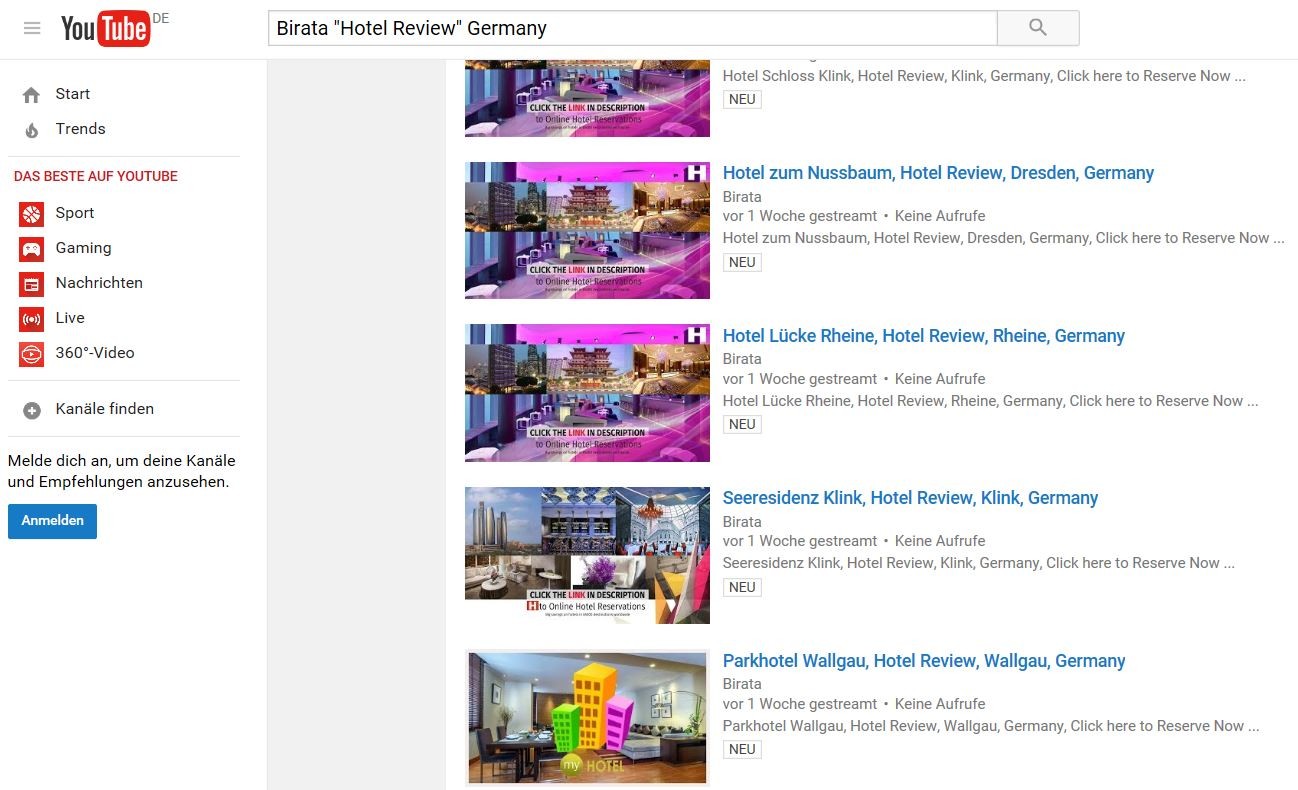Click NEU badge under Seeresidenz Klink
Viewport: 1298px width, 790px height.
tap(742, 587)
